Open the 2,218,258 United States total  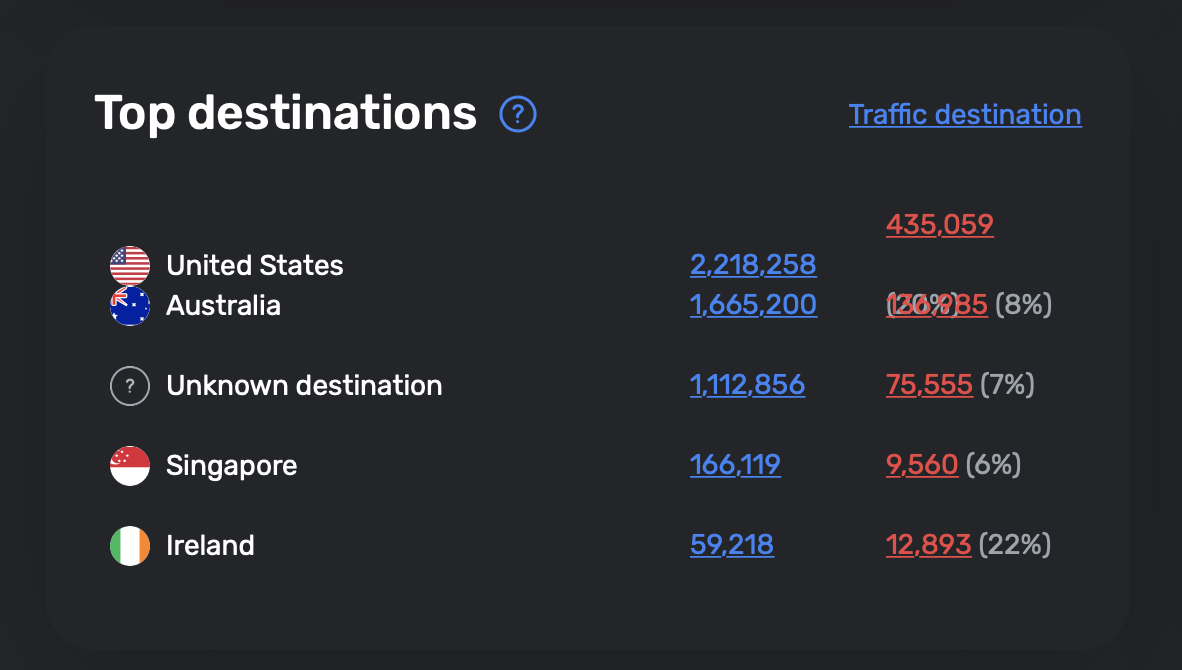(752, 265)
